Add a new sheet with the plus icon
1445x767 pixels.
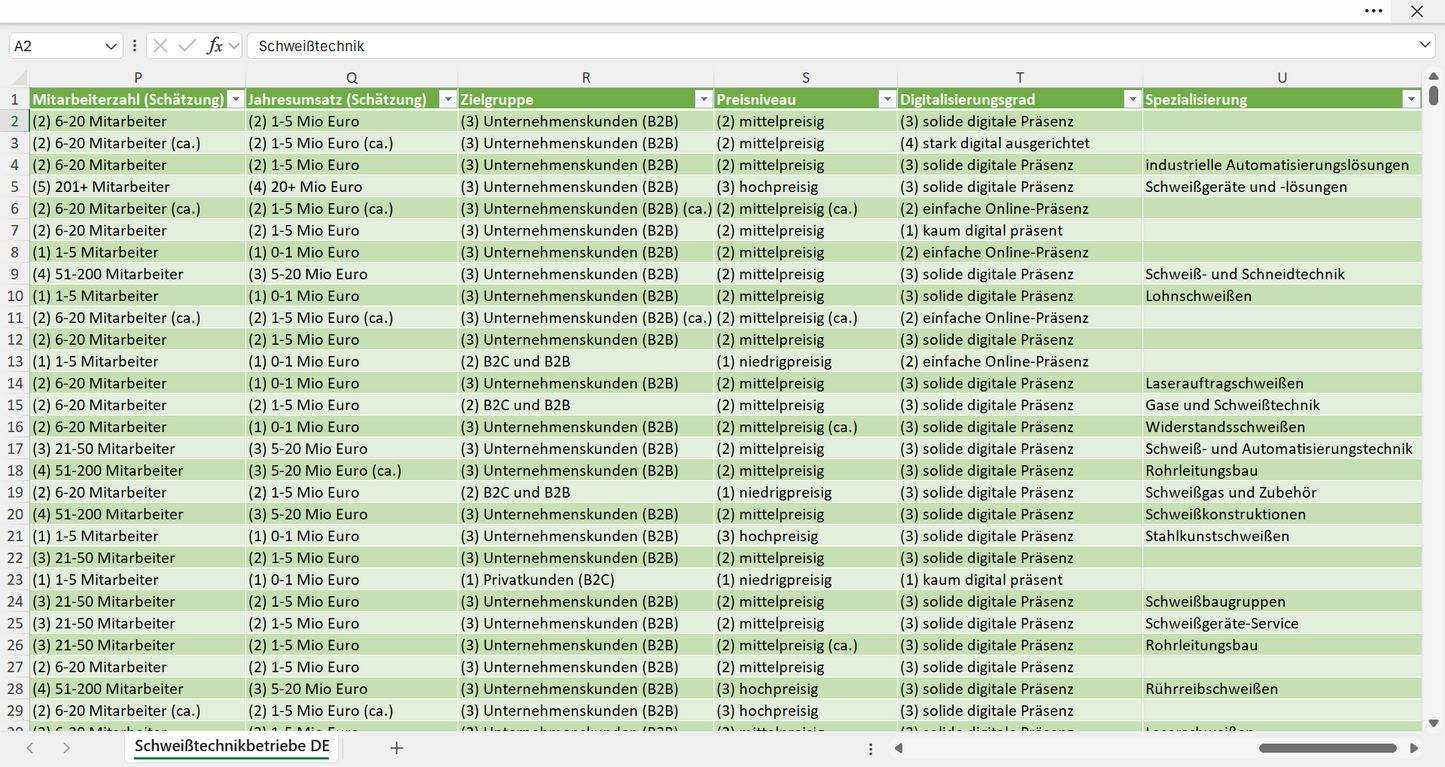(x=396, y=748)
